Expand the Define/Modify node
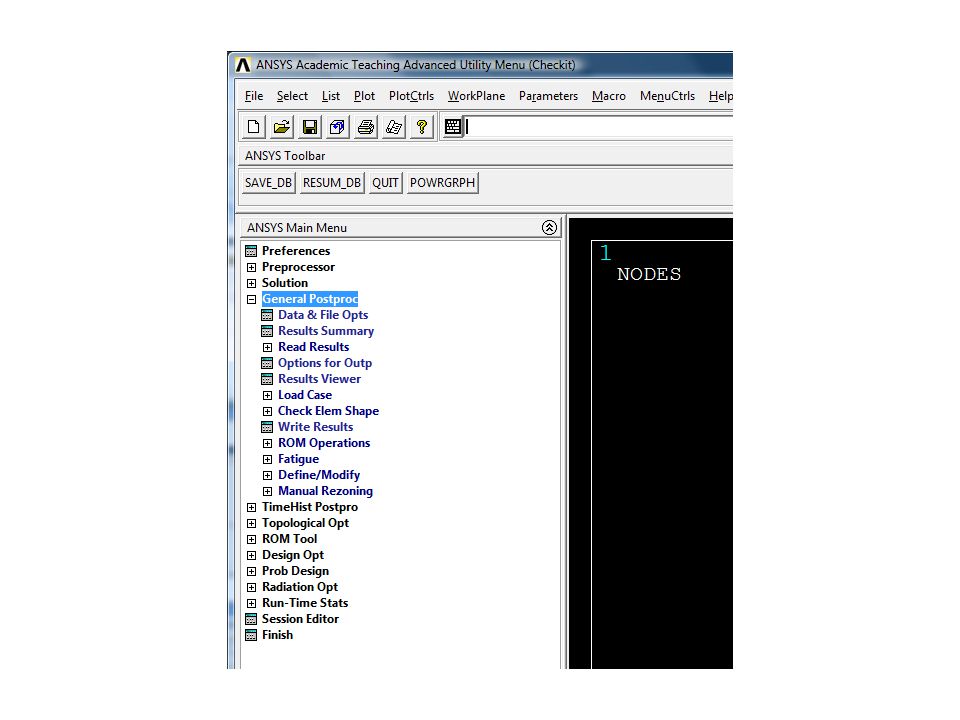The height and width of the screenshot is (720, 960). tap(268, 475)
